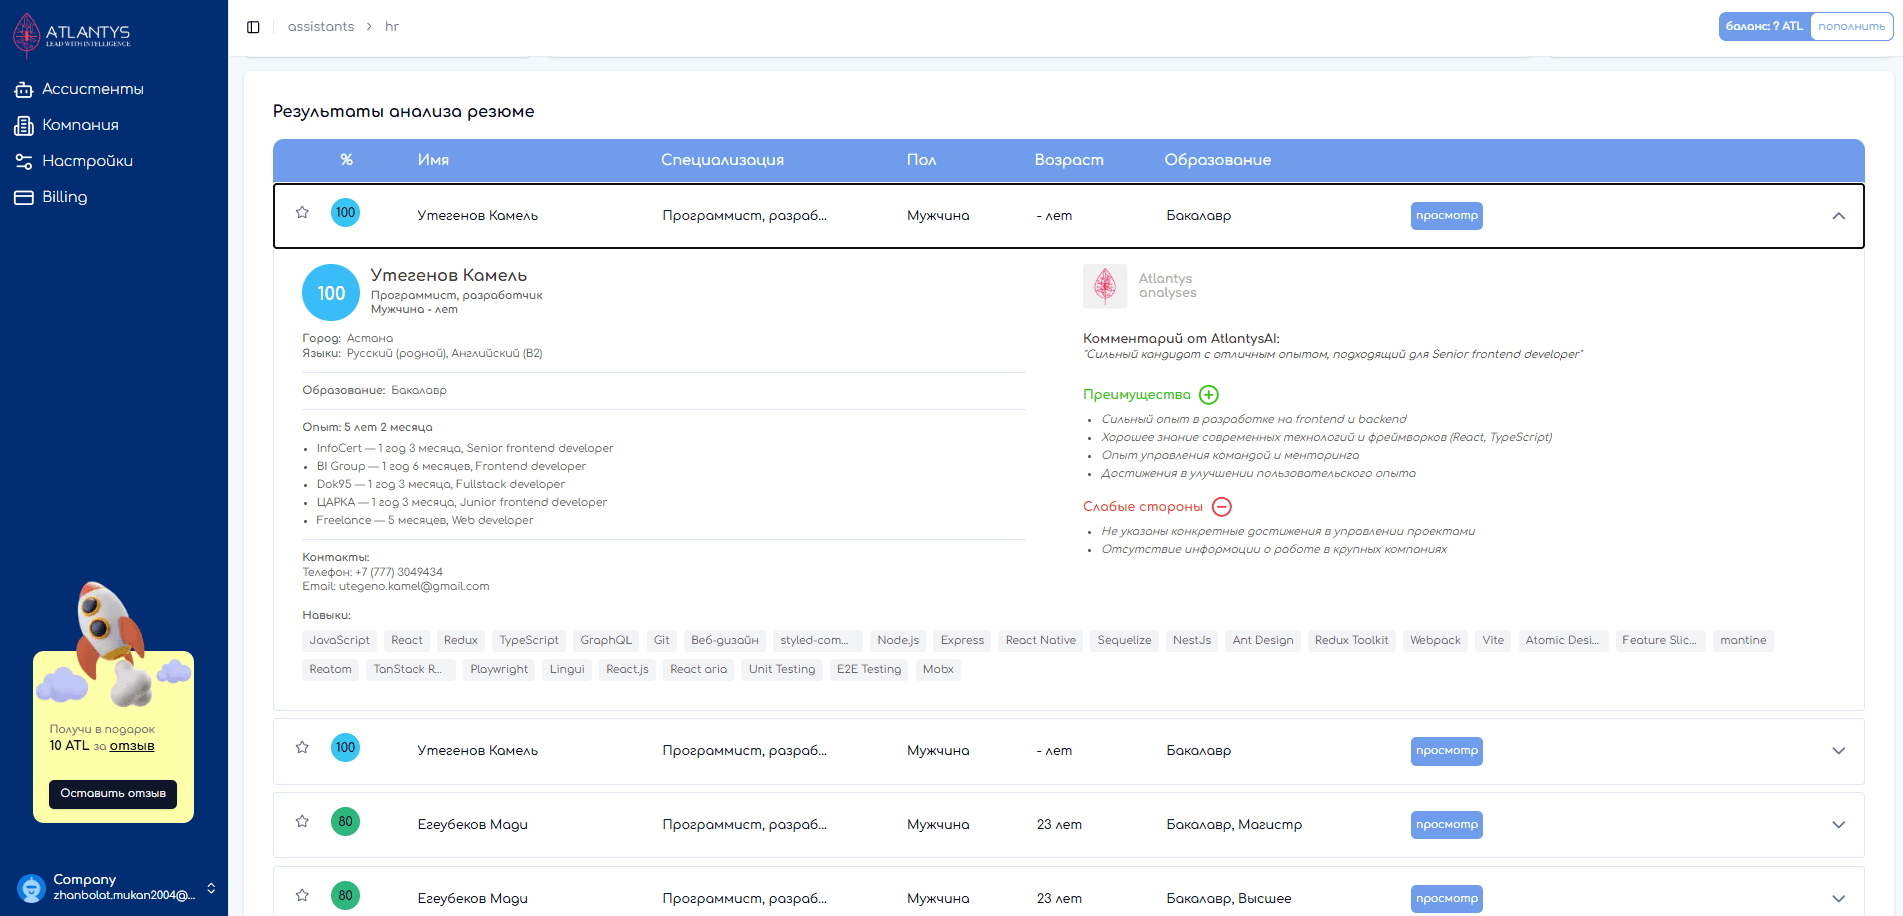Open Компания from the sidebar

click(80, 125)
